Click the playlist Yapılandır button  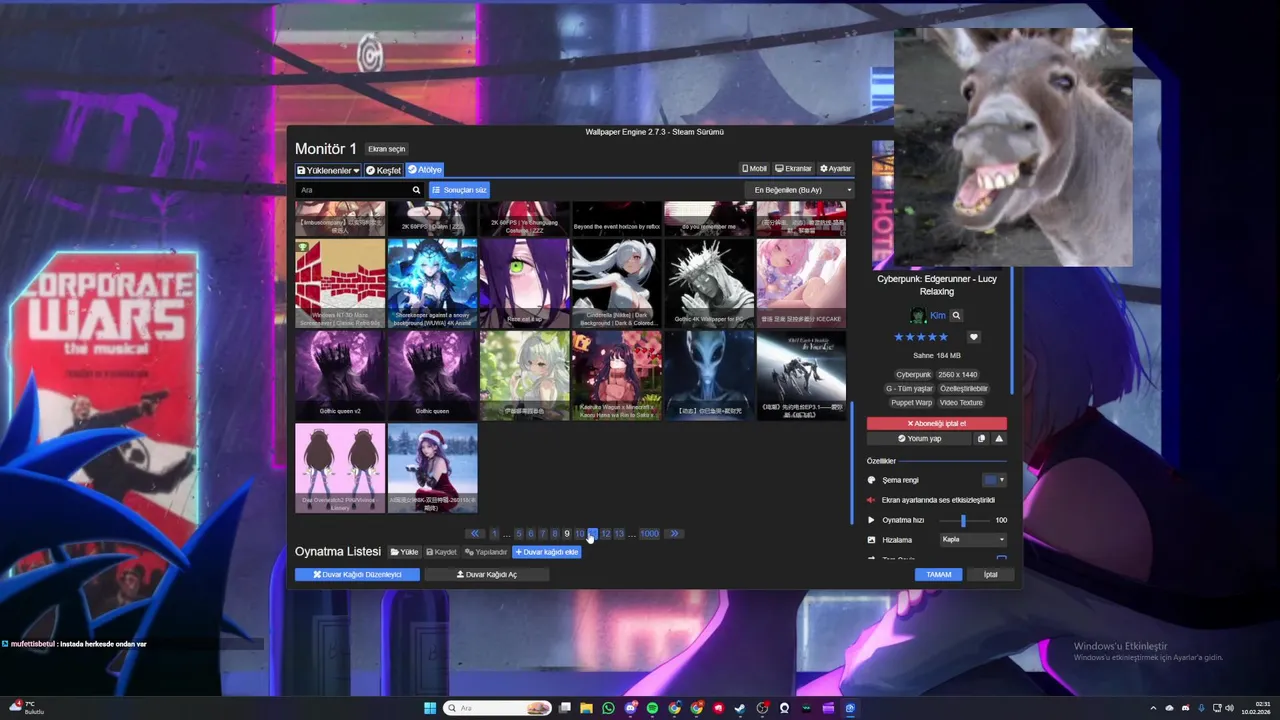click(486, 552)
